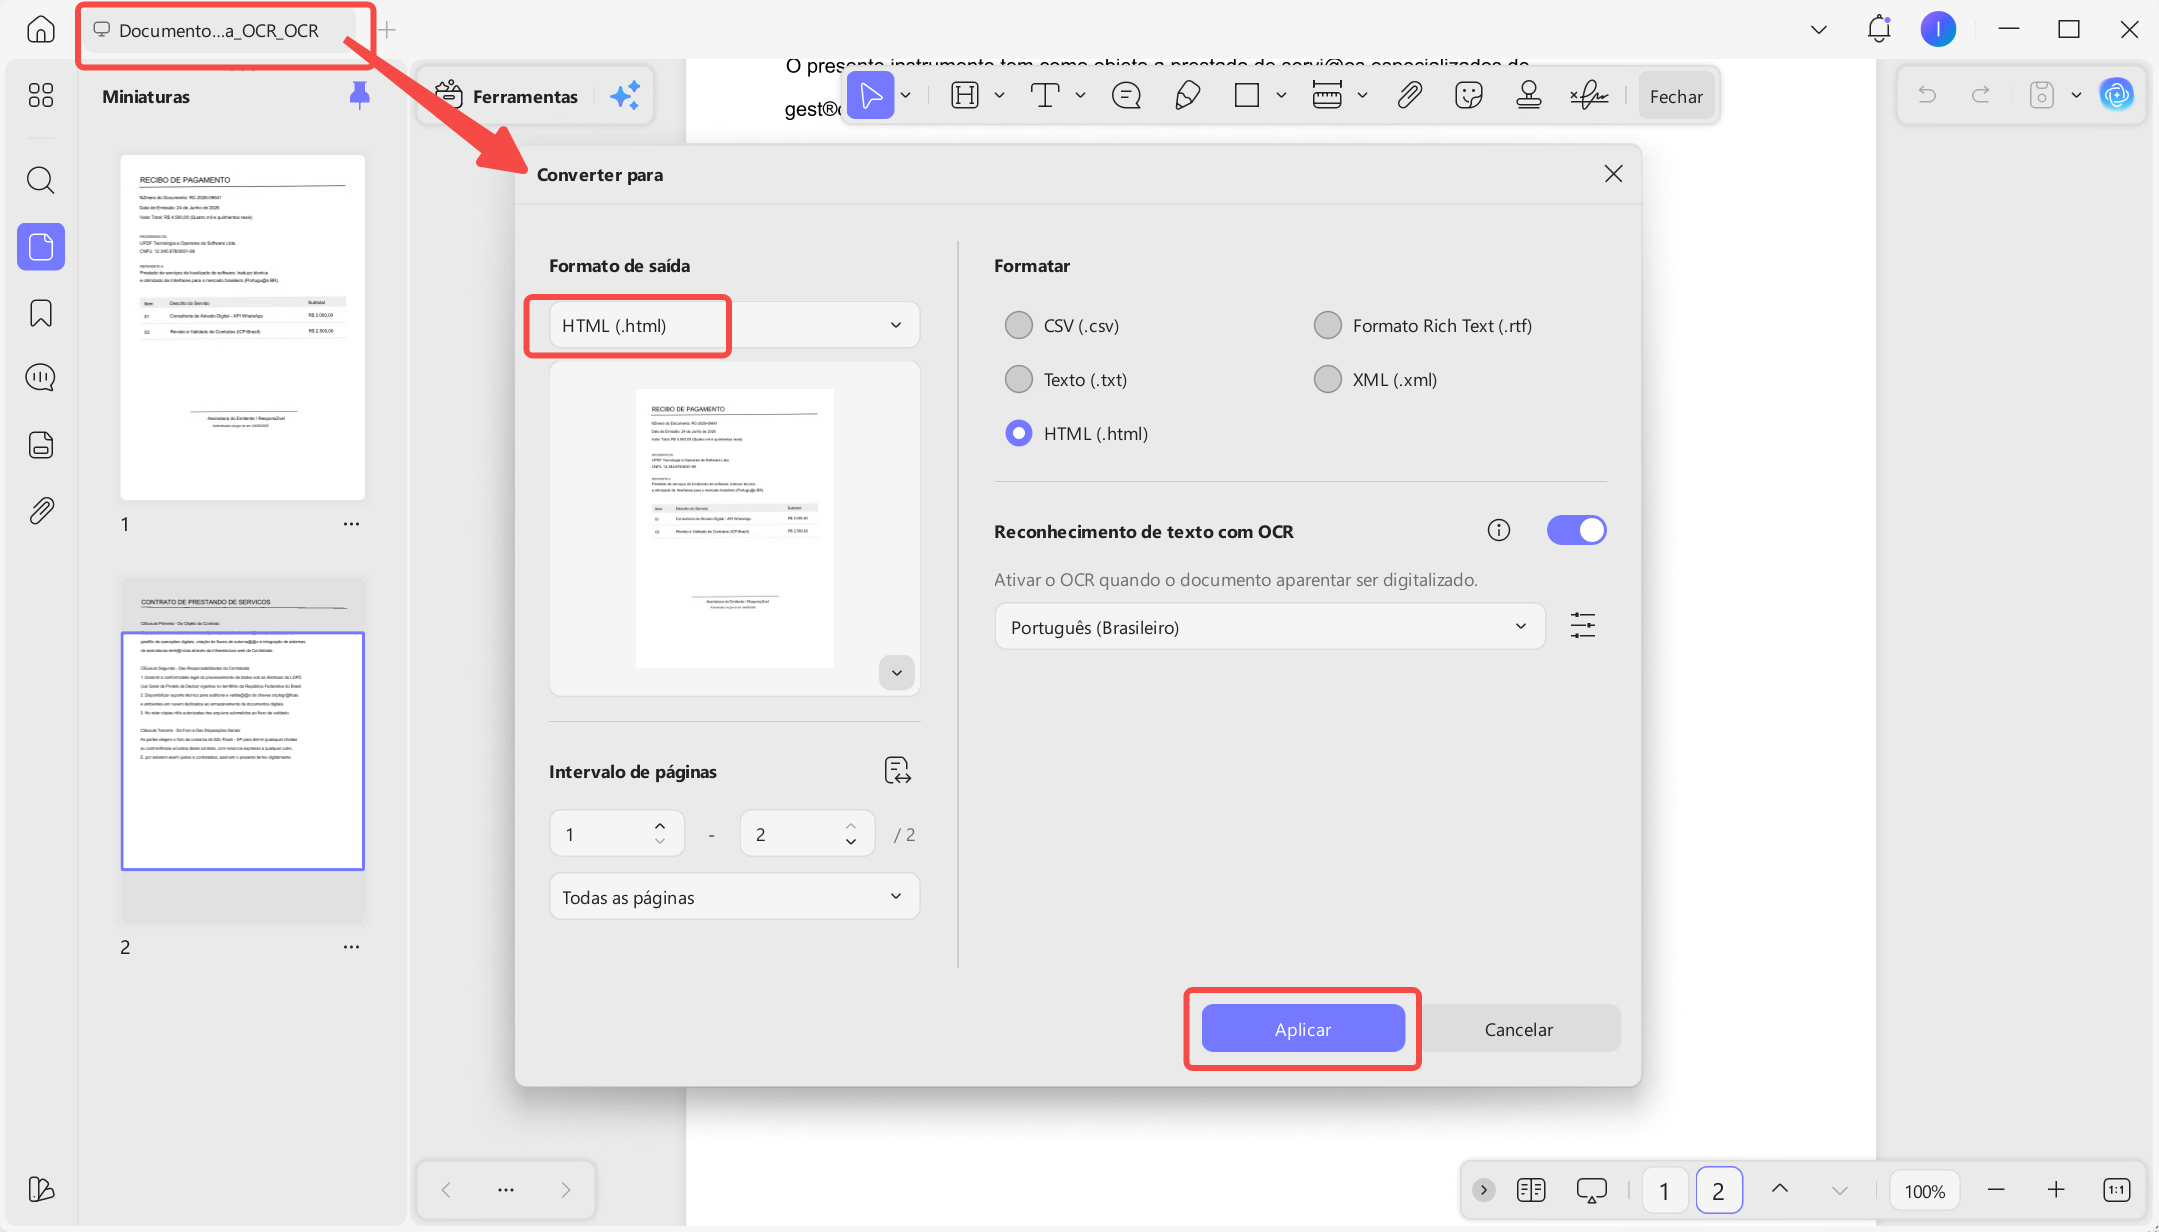2159x1232 pixels.
Task: Select page 2 thumbnail
Action: pos(243,750)
